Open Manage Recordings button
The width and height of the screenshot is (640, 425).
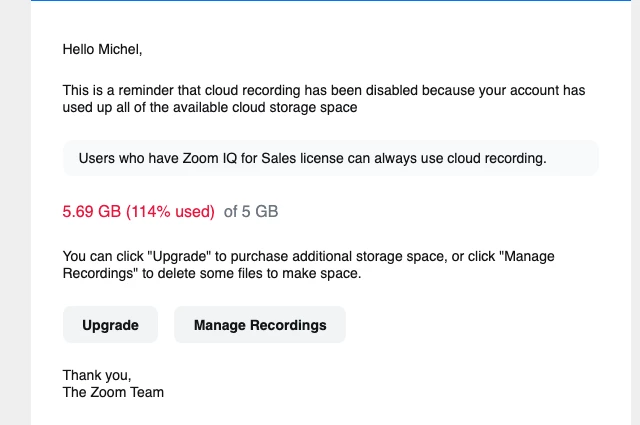point(260,325)
